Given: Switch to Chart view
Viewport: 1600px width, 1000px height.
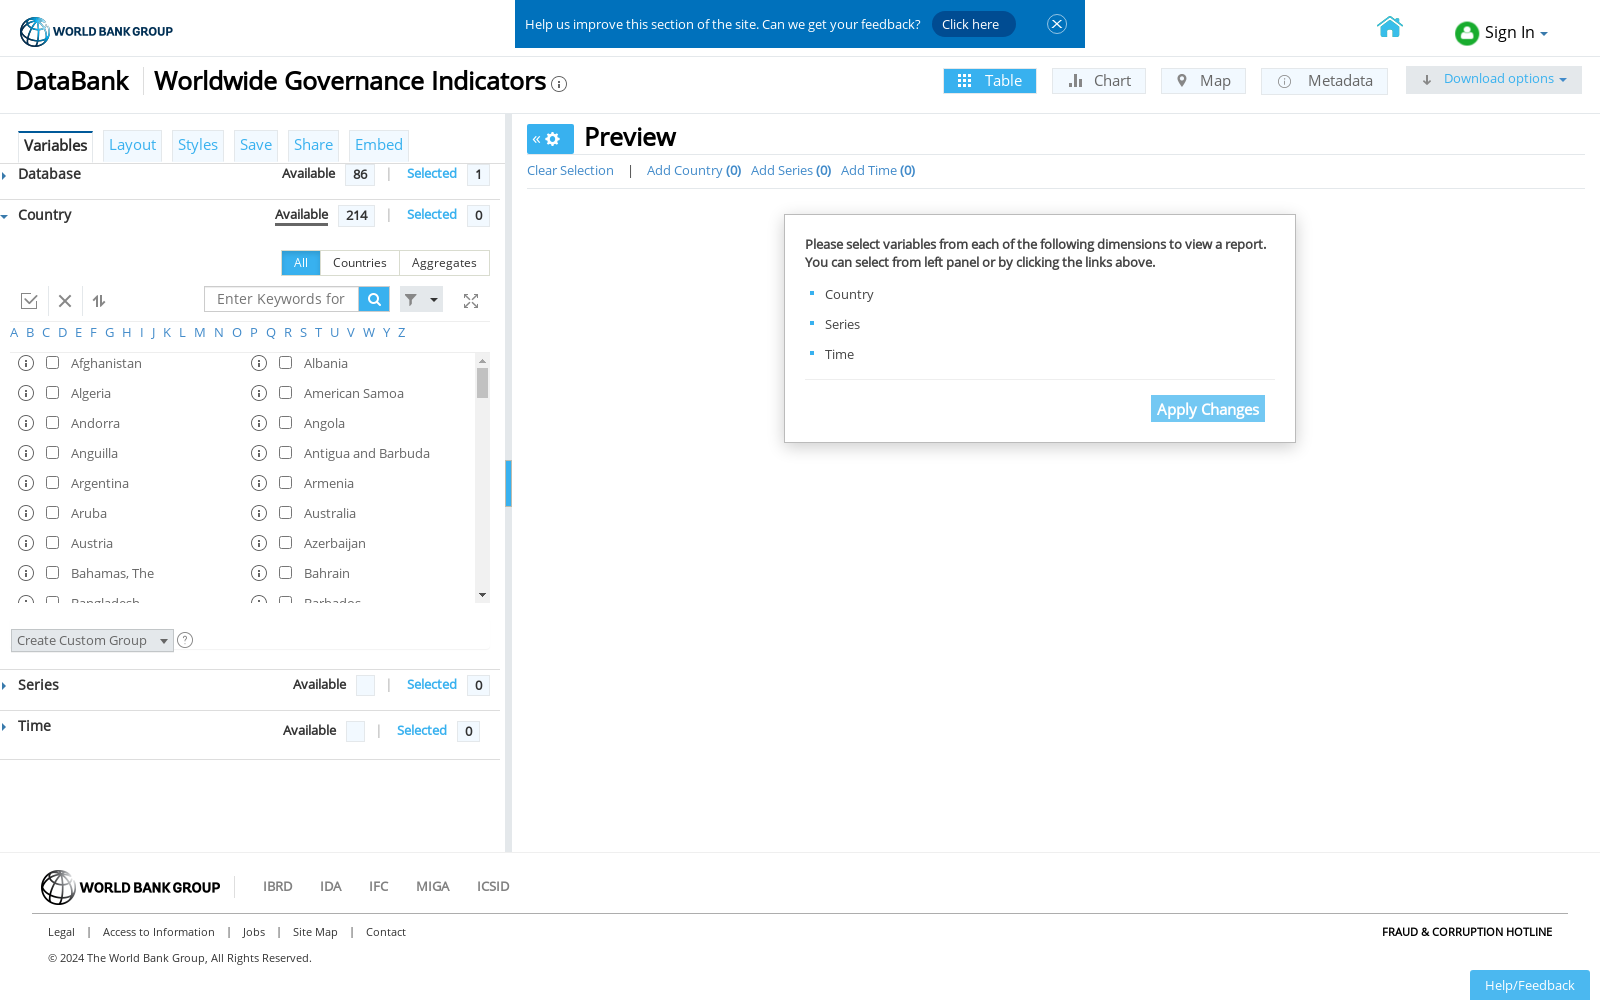Looking at the screenshot, I should (x=1099, y=81).
